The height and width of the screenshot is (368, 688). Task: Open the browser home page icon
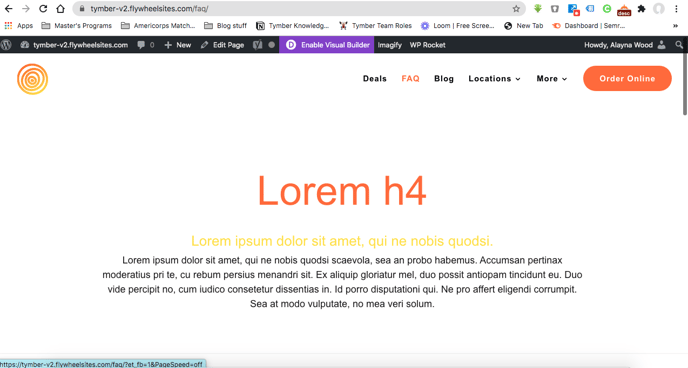point(61,9)
